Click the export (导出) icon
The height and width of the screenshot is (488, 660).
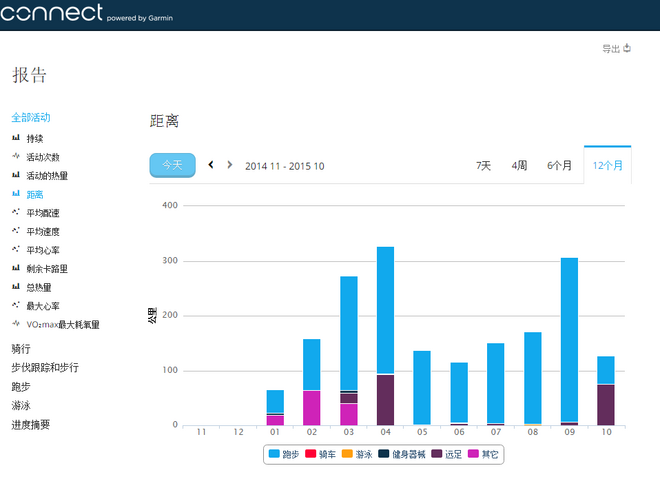coord(627,48)
